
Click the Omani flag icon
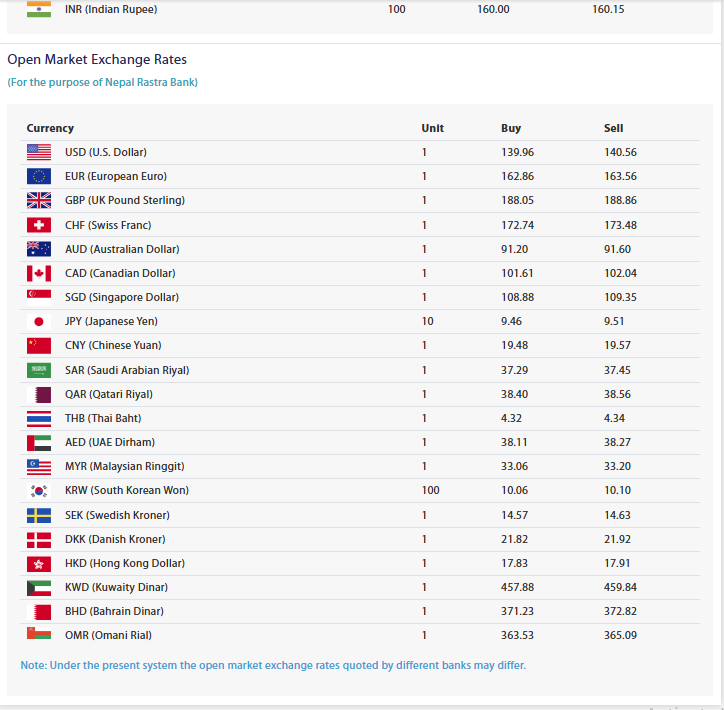39,633
